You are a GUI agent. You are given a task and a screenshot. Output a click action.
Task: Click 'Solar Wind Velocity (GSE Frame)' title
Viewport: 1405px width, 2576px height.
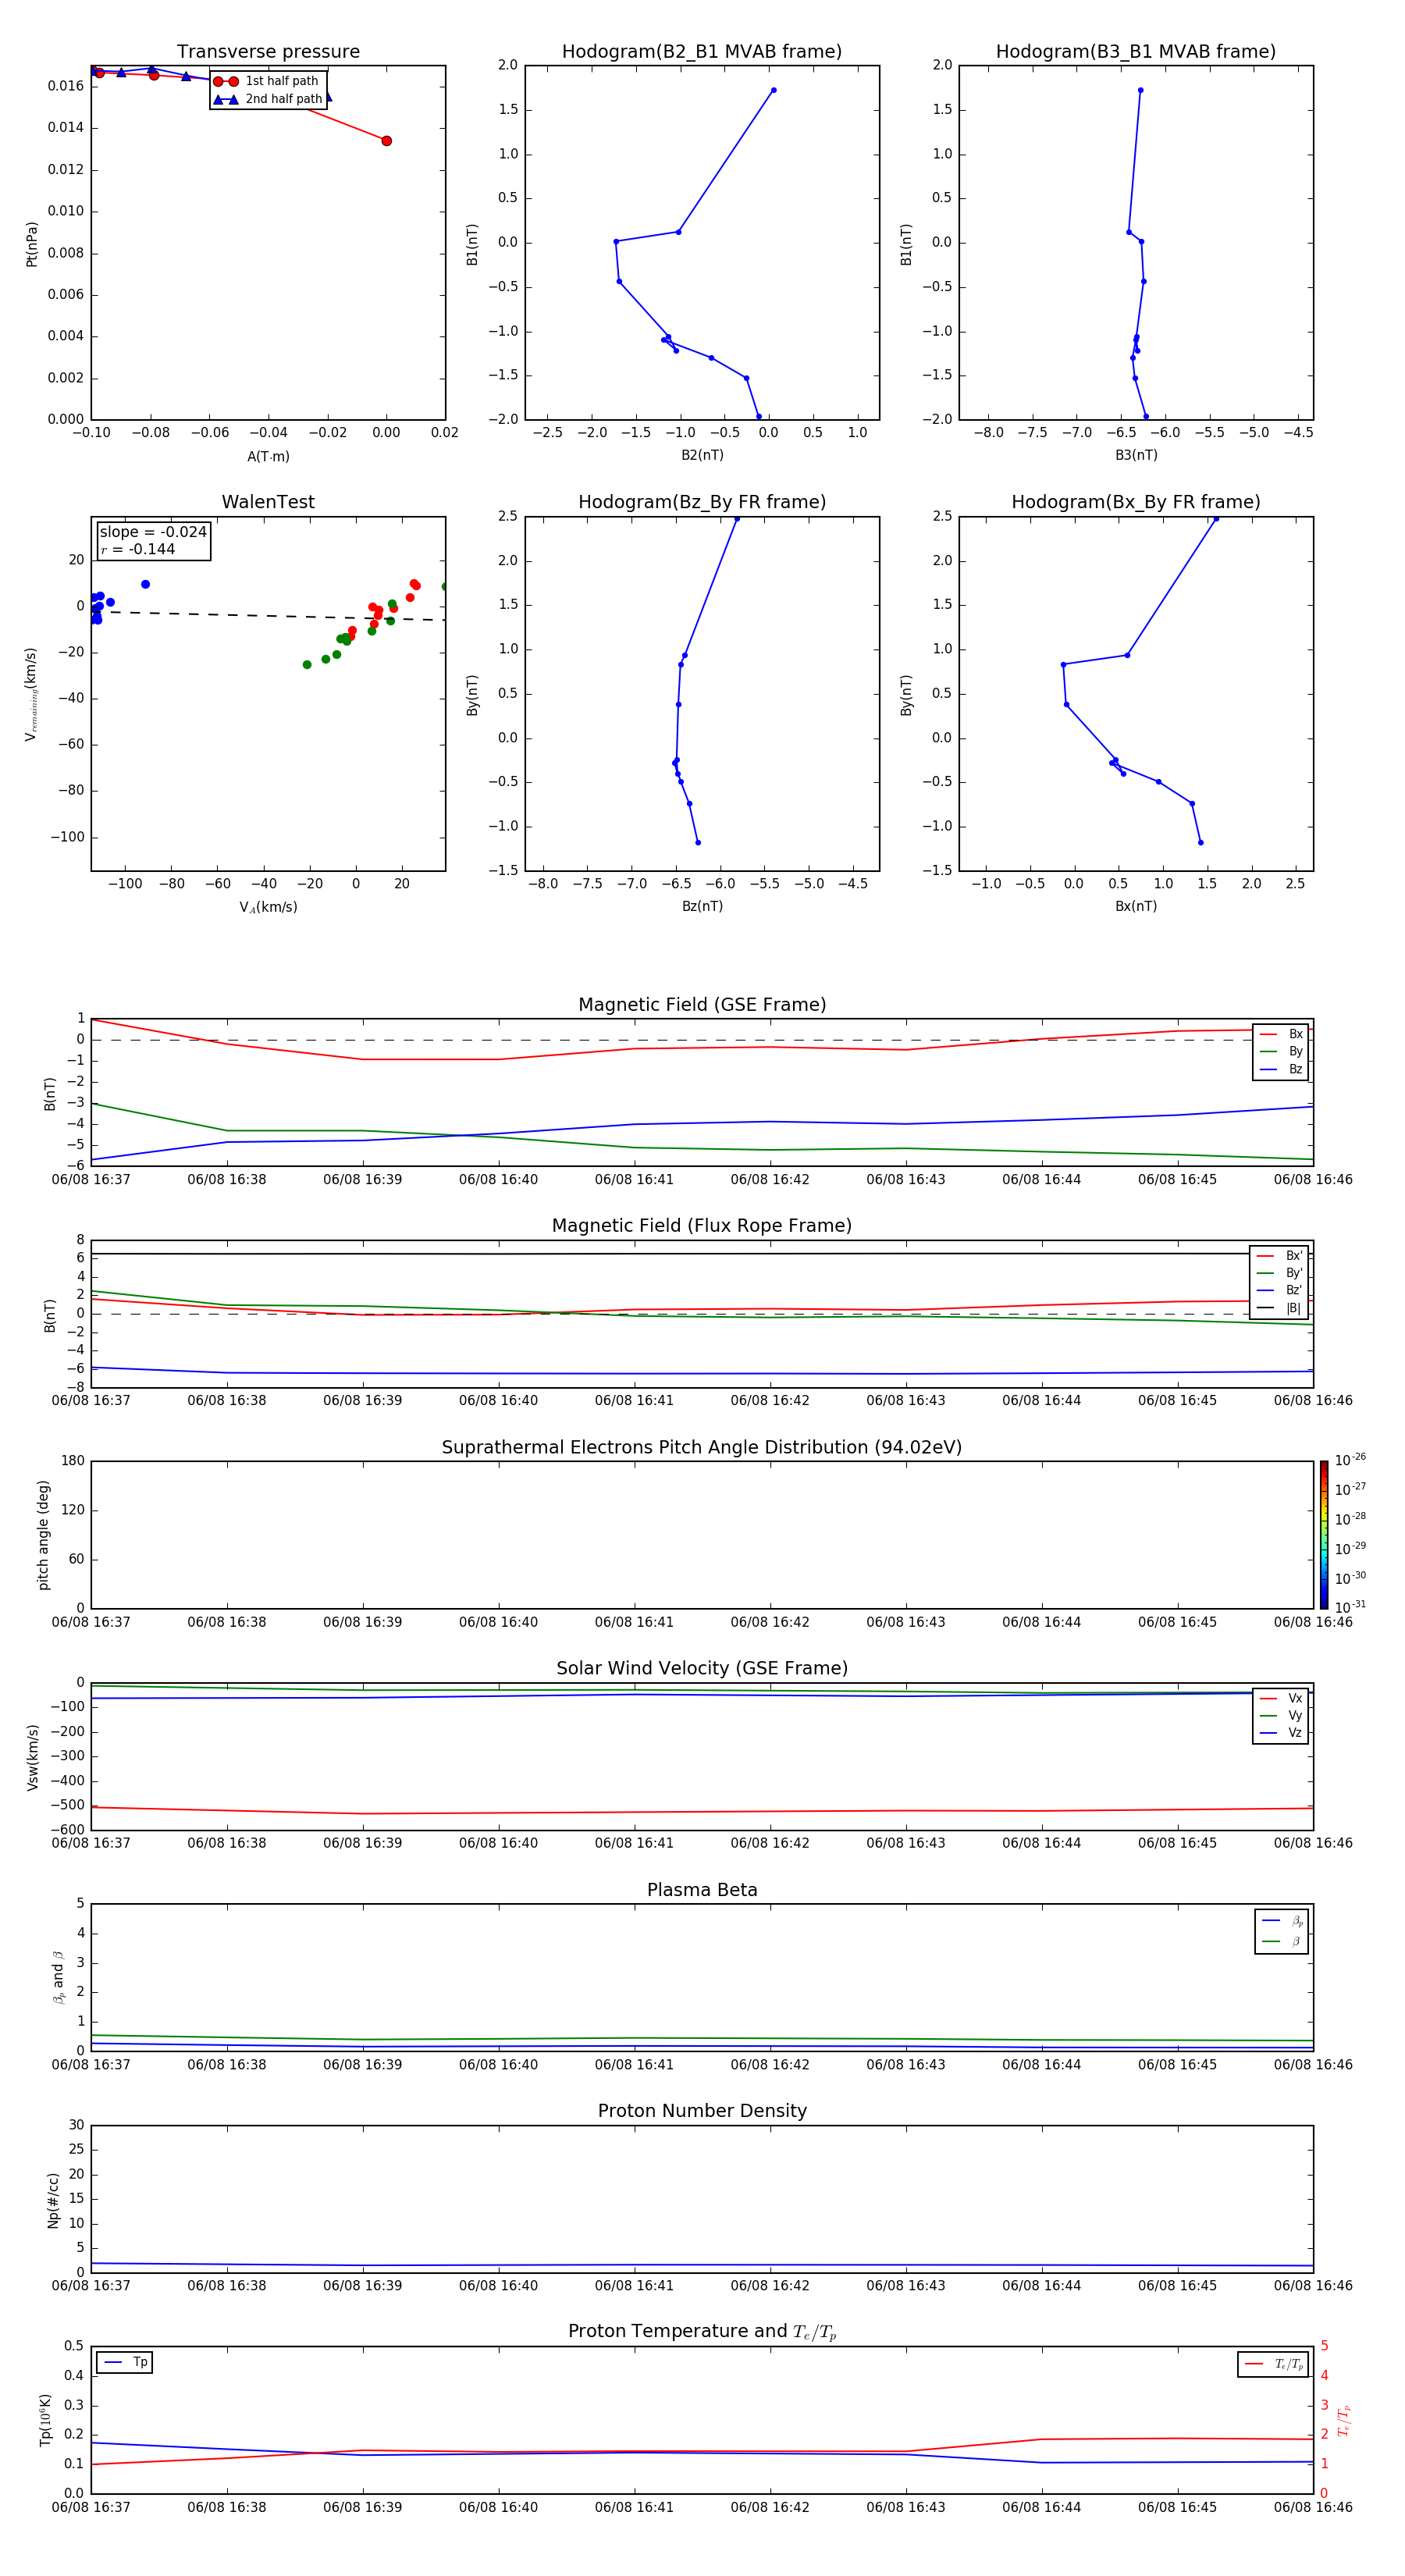(x=702, y=1669)
